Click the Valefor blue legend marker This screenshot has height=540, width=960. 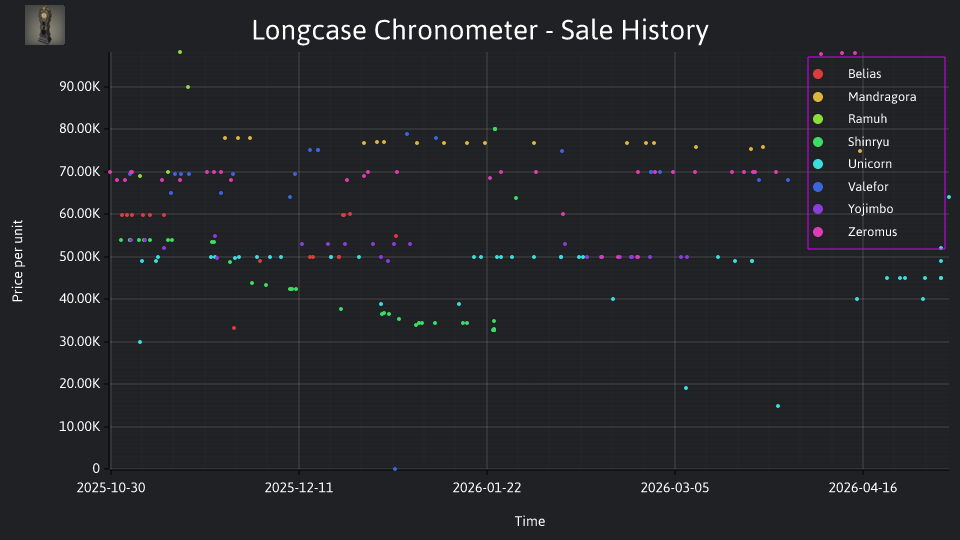818,187
